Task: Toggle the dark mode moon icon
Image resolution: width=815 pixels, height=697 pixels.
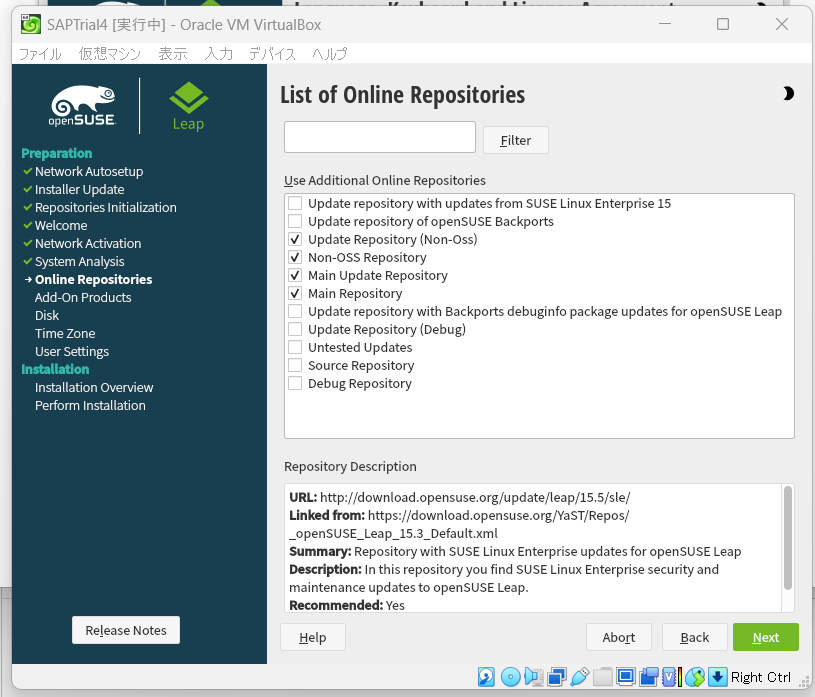Action: pos(788,94)
